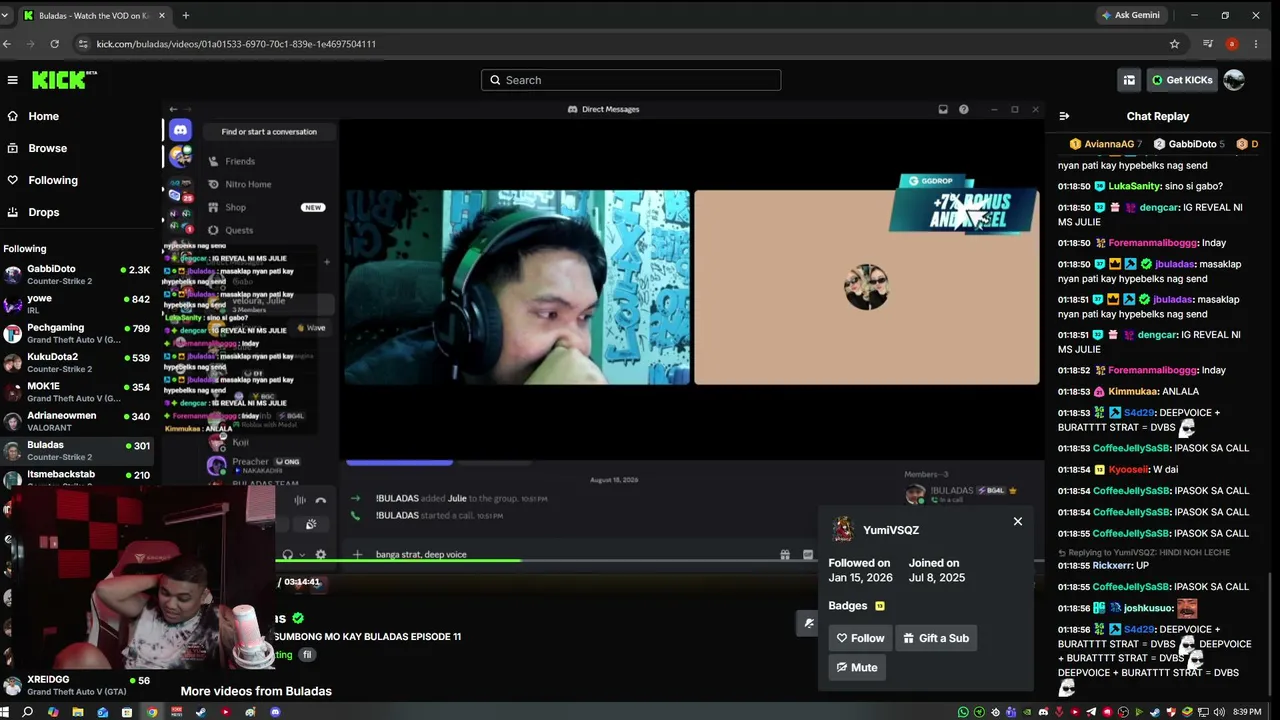Open KukuDota2's channel in Following list

click(x=78, y=362)
